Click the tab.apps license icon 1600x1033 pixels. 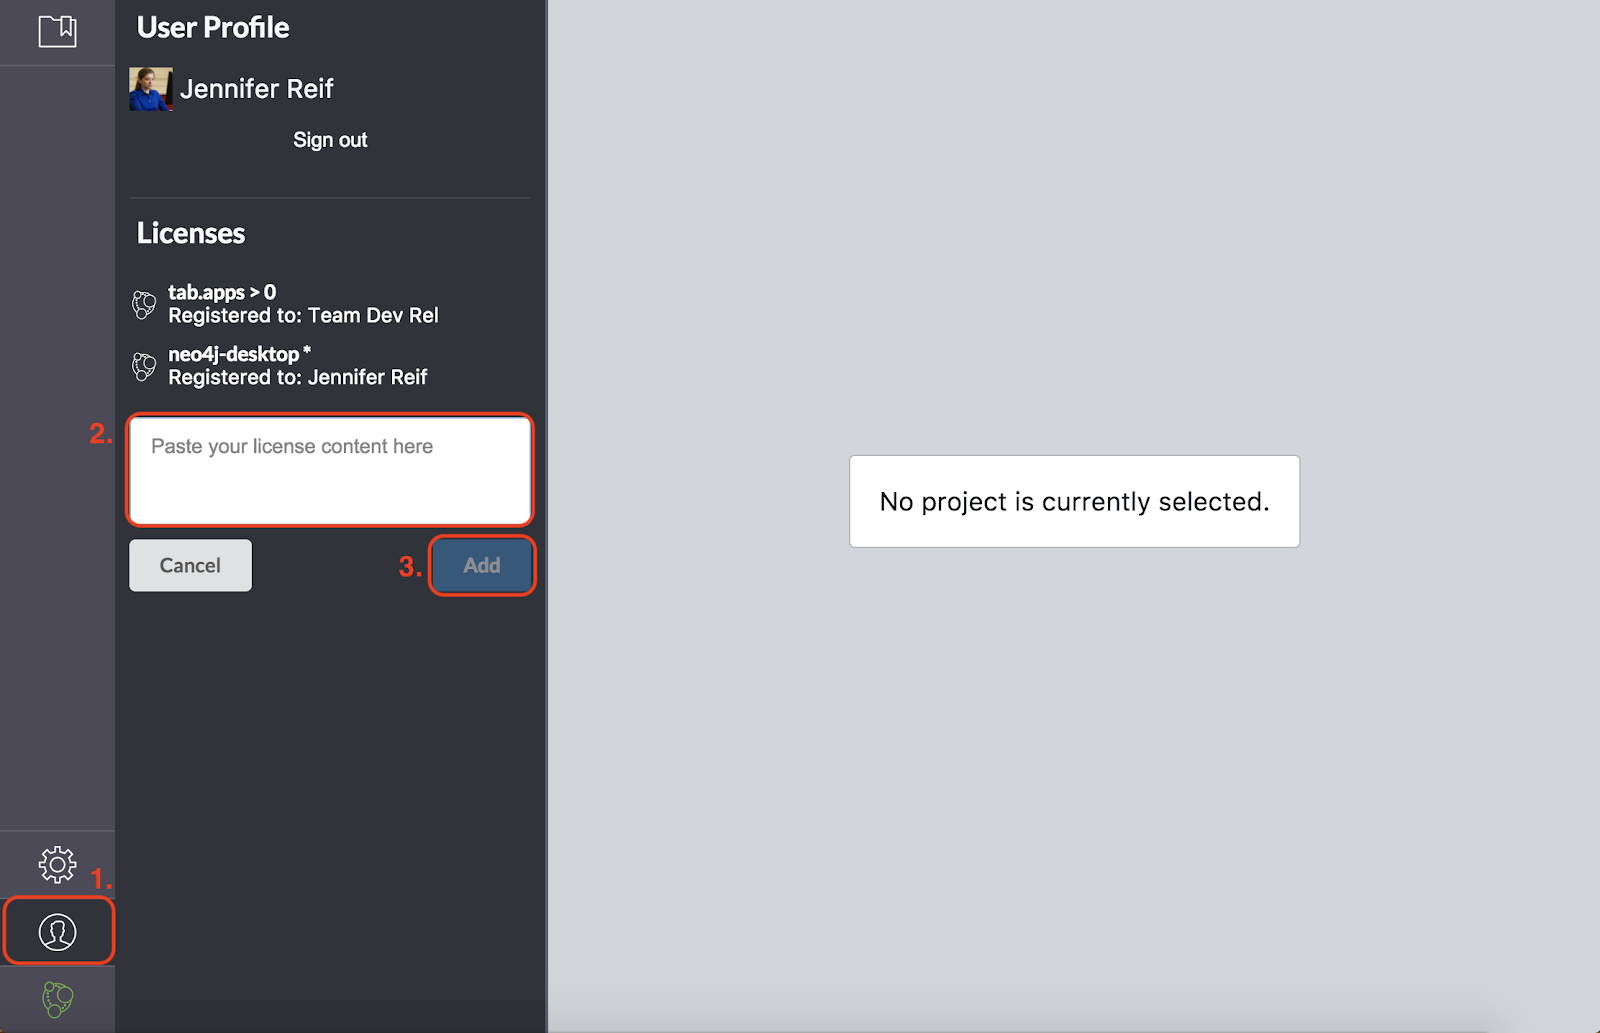click(x=144, y=304)
